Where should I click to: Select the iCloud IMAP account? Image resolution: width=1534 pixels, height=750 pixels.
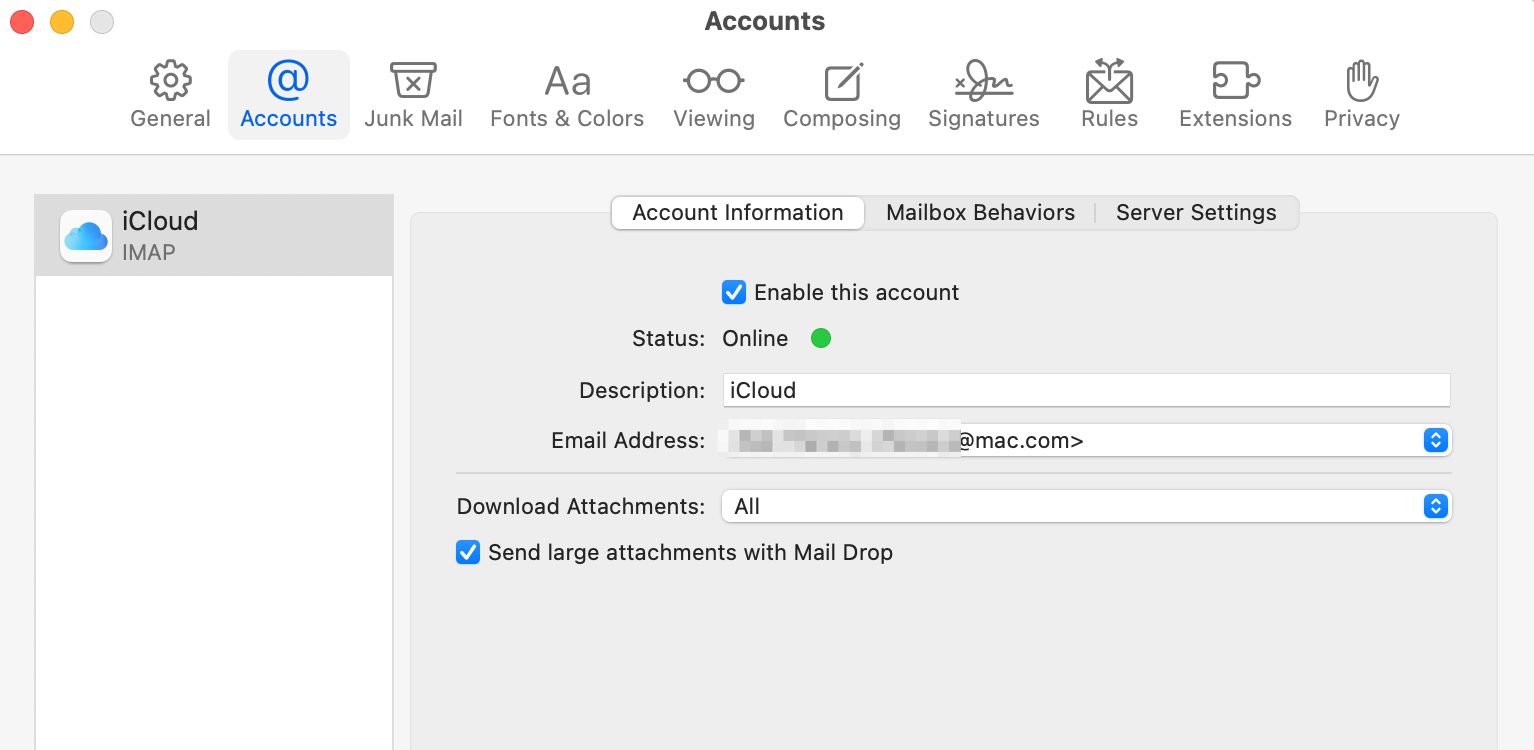[x=214, y=235]
